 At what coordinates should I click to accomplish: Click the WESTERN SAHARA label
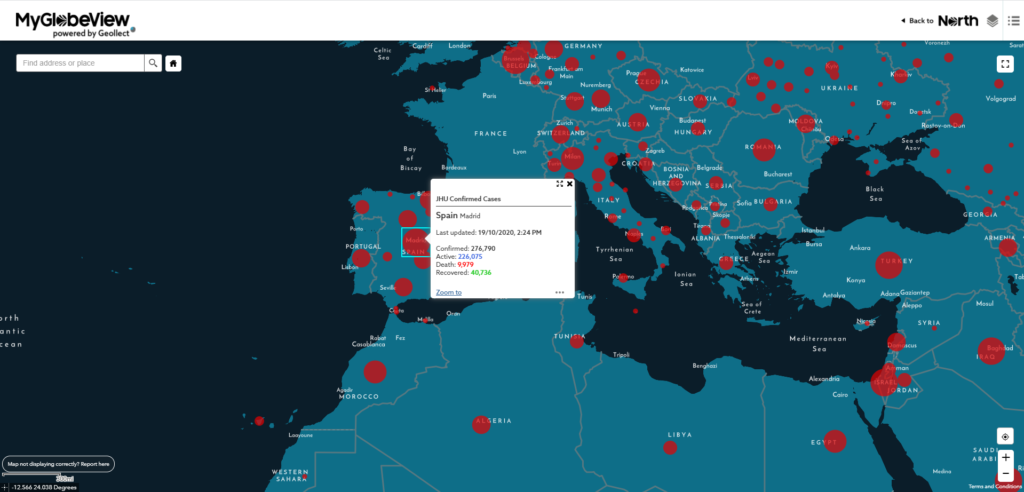(x=290, y=476)
